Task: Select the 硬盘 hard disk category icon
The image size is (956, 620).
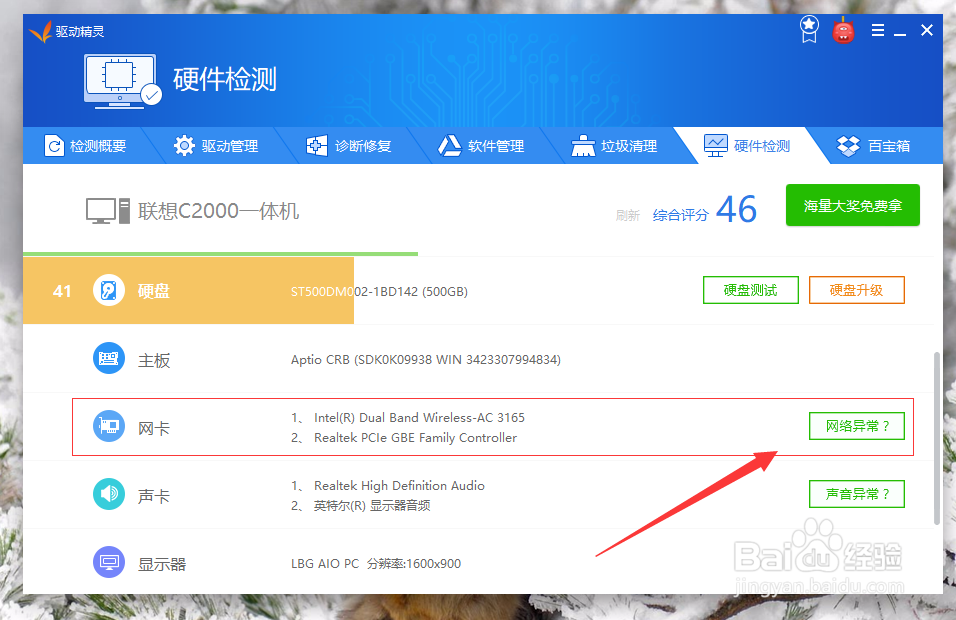Action: [109, 290]
